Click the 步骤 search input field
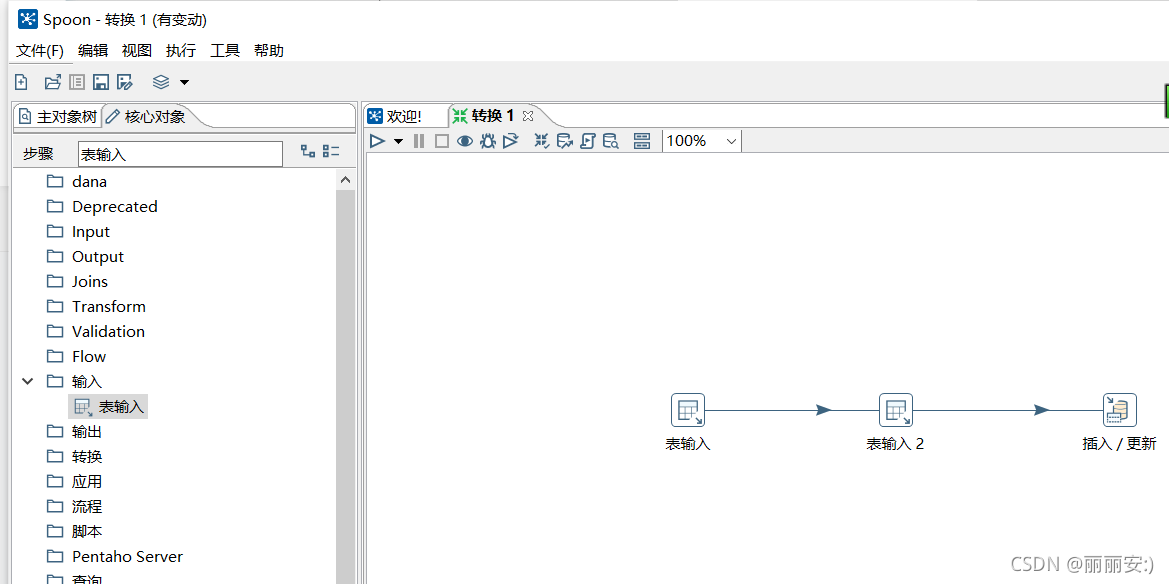This screenshot has width=1169, height=584. [180, 154]
